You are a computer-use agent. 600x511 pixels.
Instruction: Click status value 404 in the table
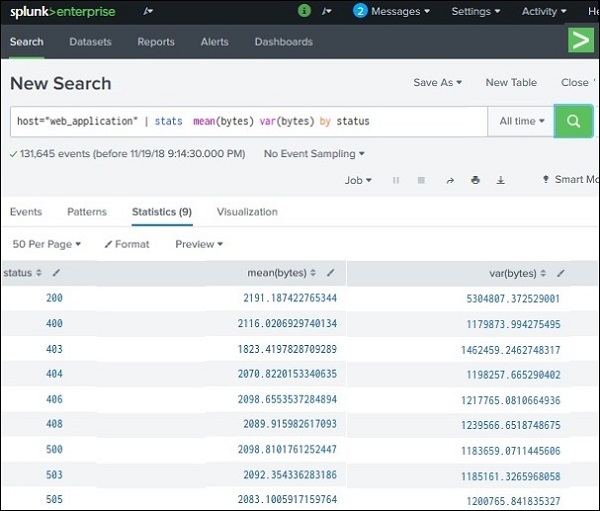[55, 374]
